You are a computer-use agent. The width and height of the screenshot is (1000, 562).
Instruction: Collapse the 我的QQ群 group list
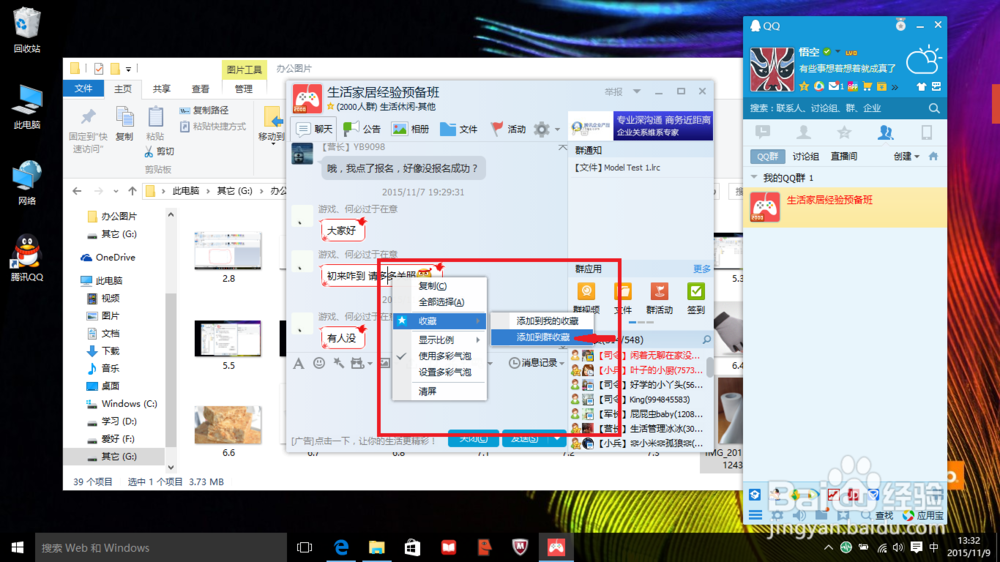point(754,178)
